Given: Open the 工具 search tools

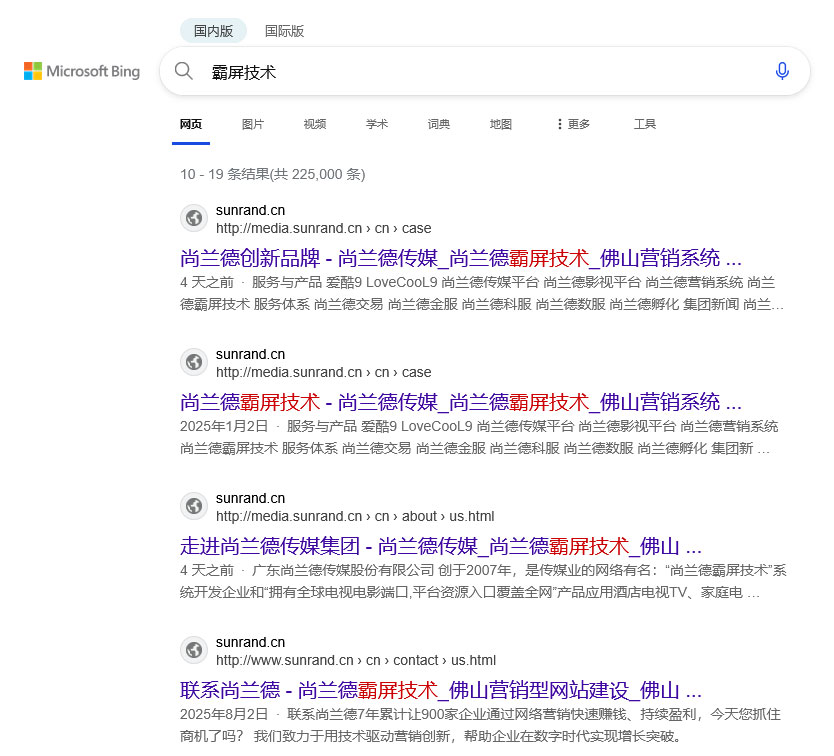Looking at the screenshot, I should pyautogui.click(x=645, y=124).
